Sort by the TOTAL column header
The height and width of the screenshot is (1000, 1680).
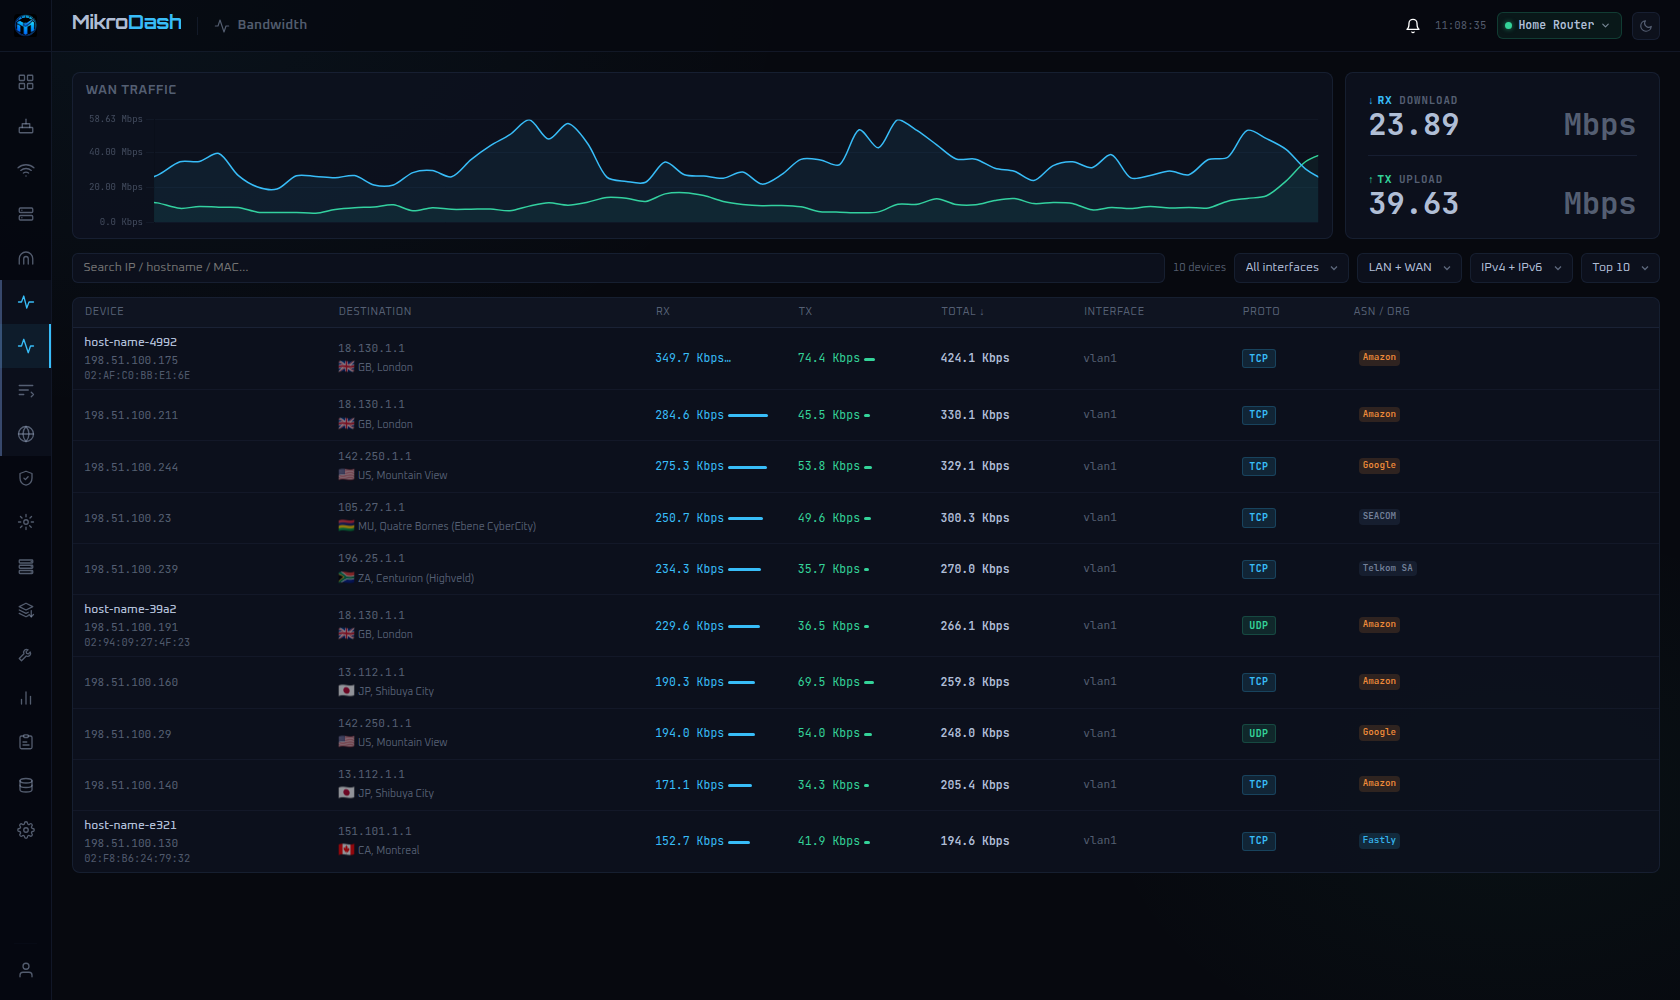coord(962,312)
